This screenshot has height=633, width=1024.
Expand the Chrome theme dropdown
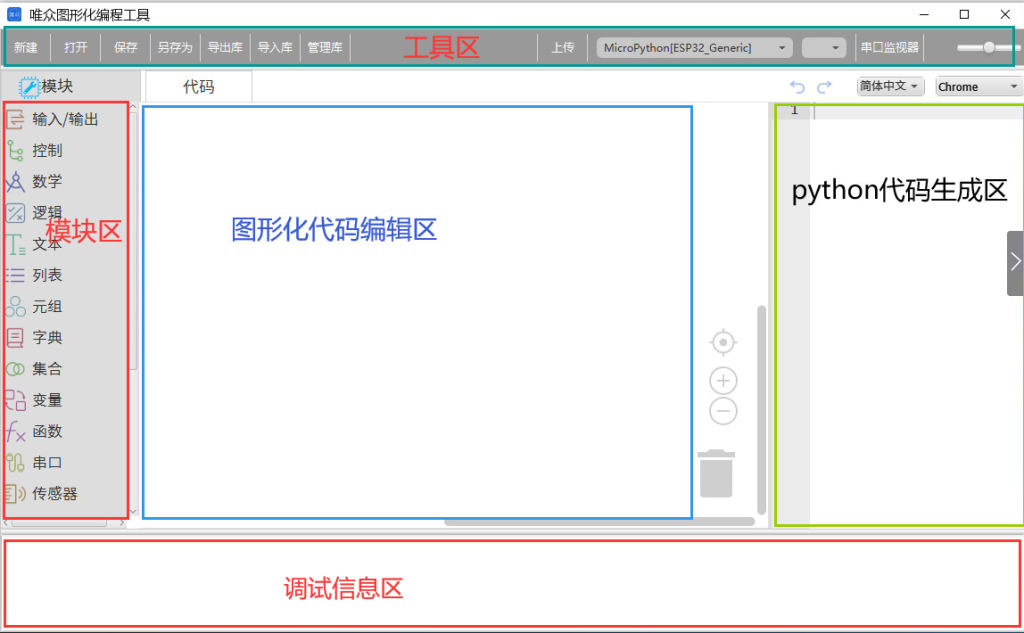[x=978, y=87]
